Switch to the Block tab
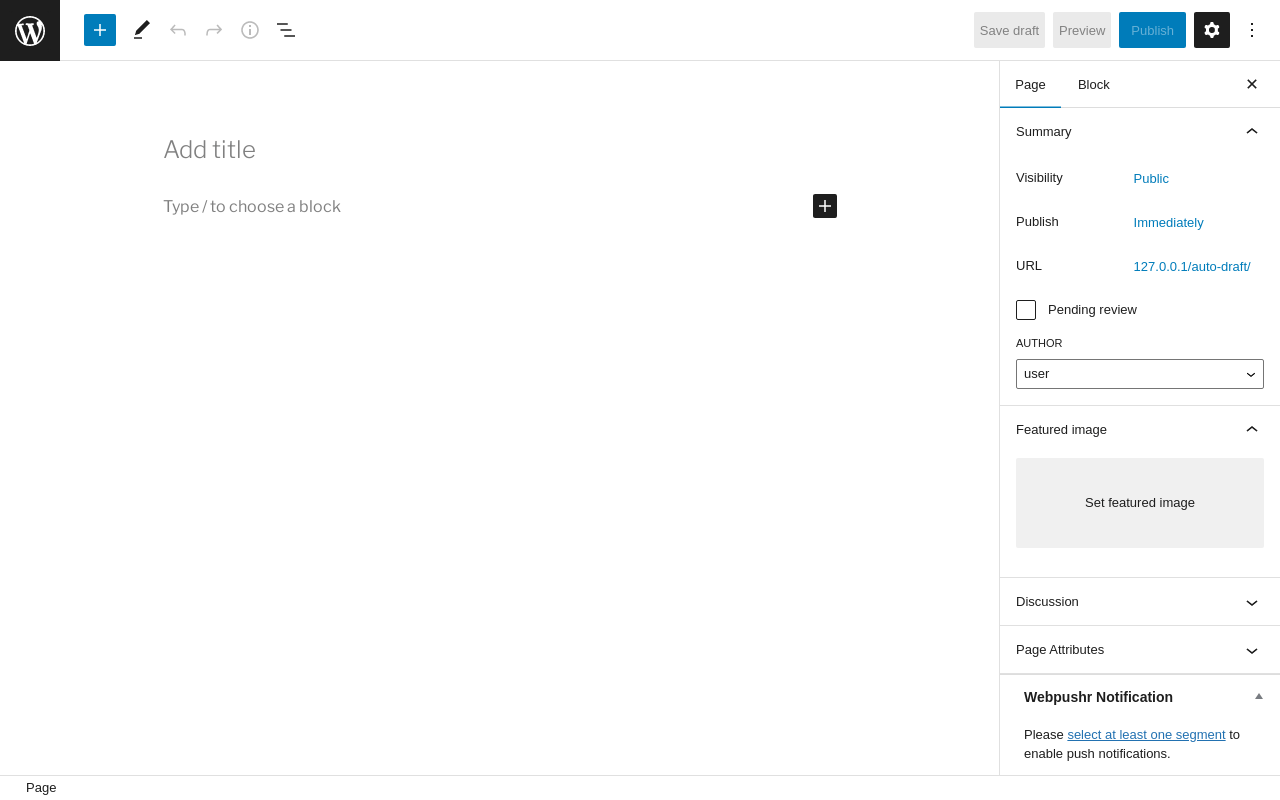The width and height of the screenshot is (1280, 800). click(1094, 84)
